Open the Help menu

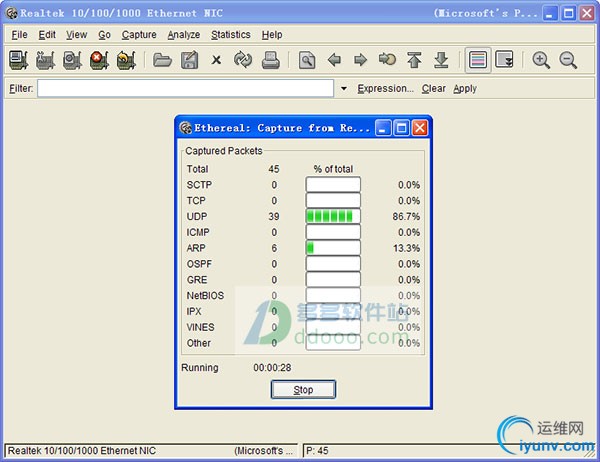(272, 35)
